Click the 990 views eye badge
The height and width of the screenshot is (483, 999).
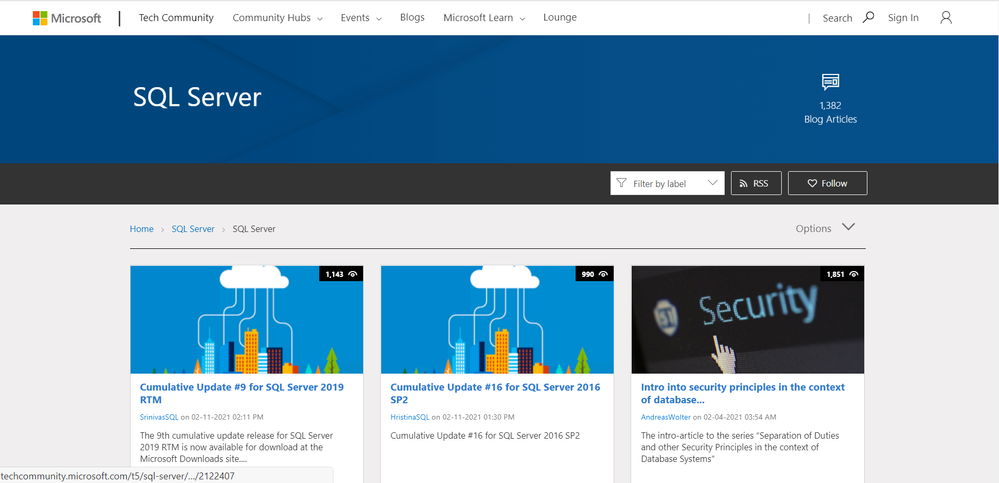tap(595, 274)
